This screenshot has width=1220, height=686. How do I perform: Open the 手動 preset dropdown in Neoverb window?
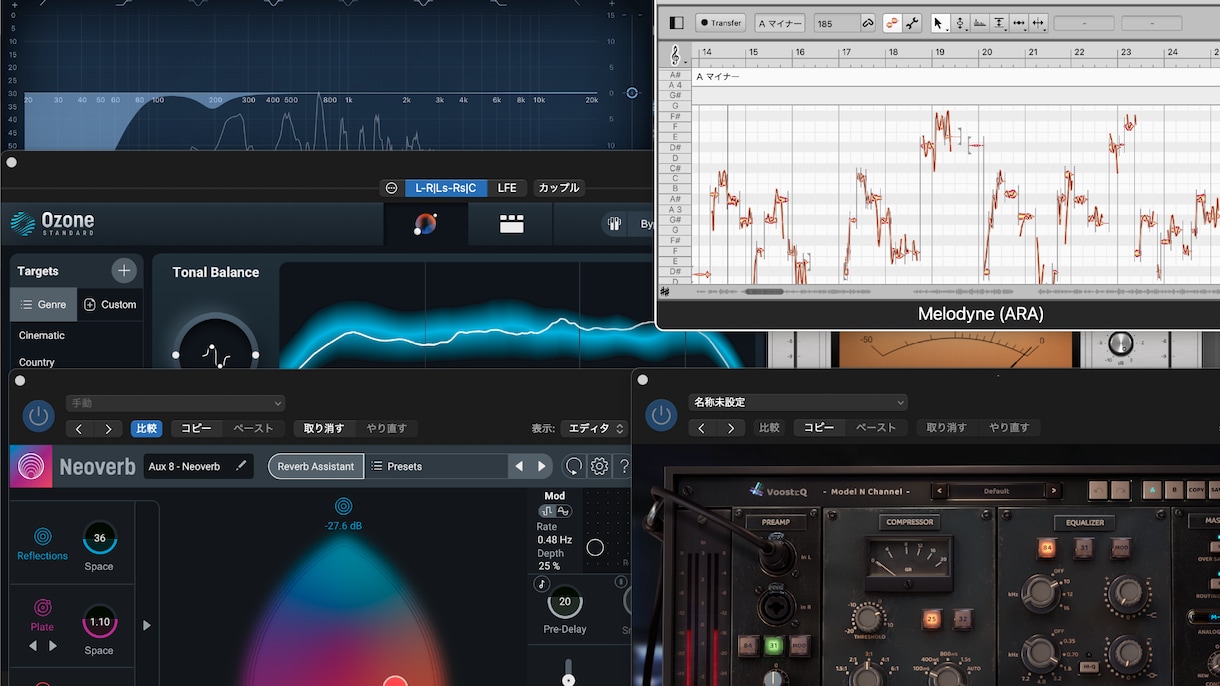(176, 403)
